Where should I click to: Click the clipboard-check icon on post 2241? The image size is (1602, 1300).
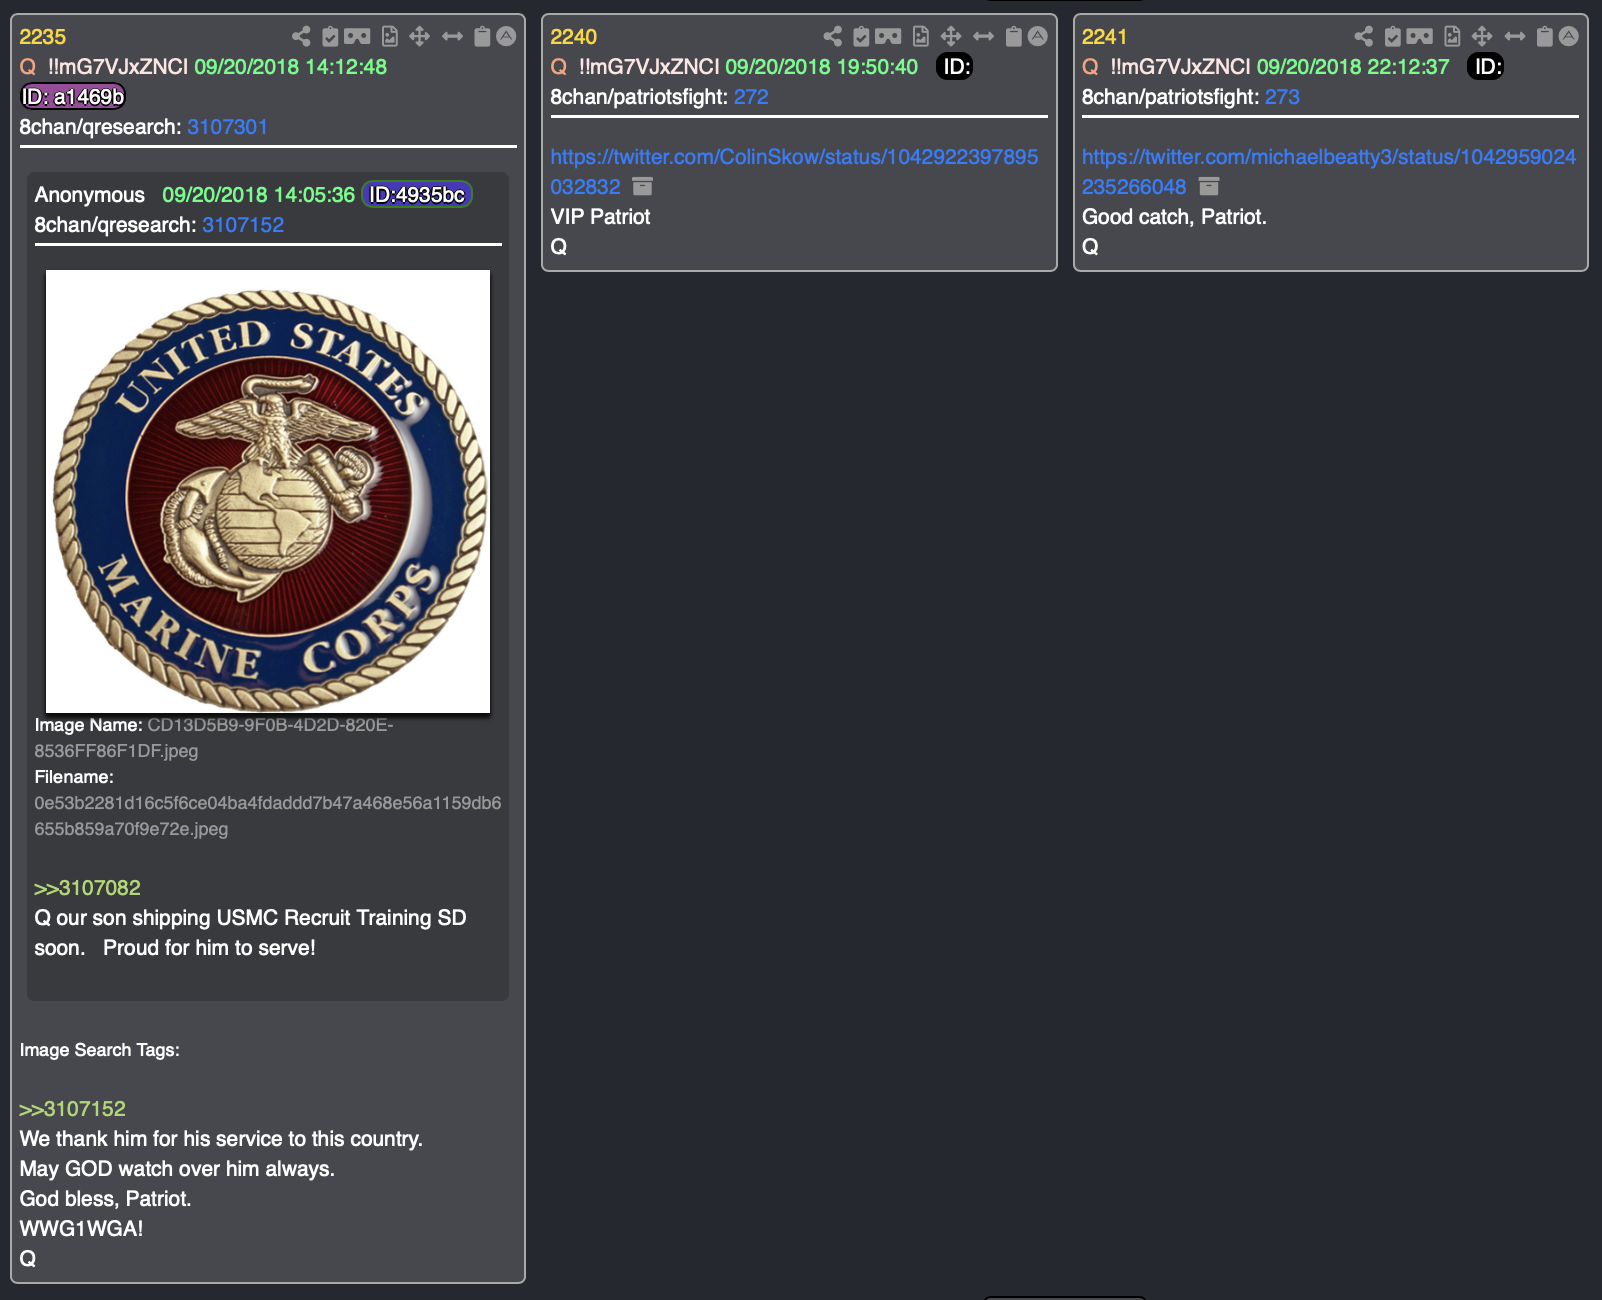[x=1392, y=37]
